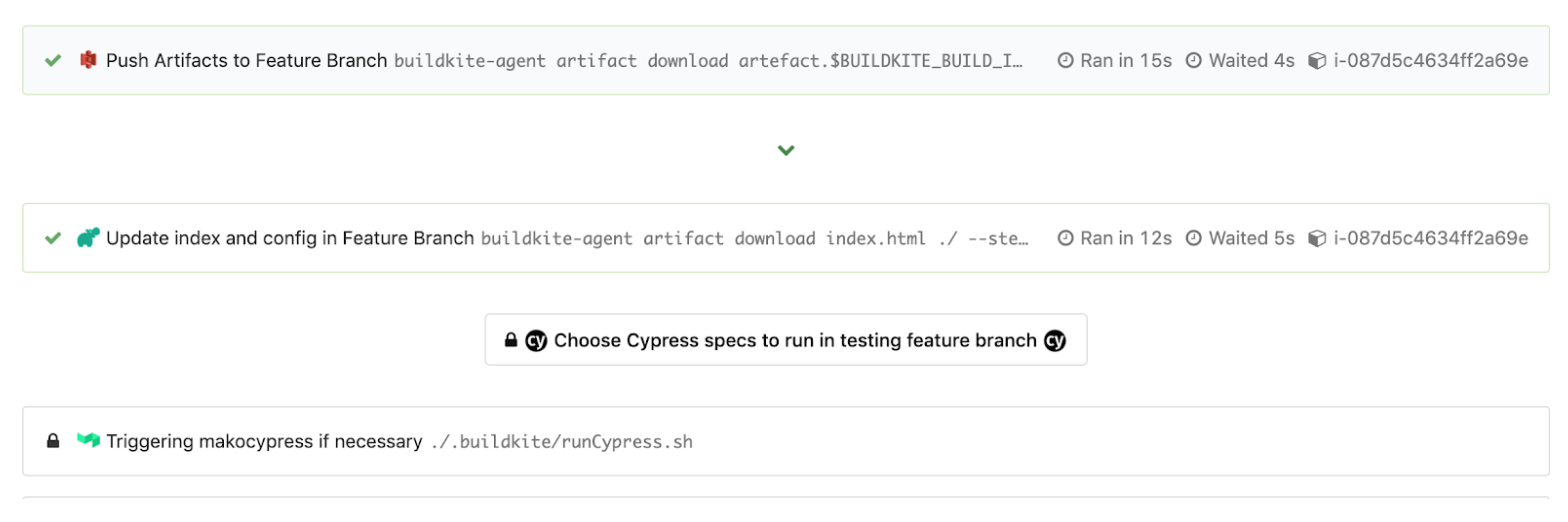Viewport: 1568px width, 522px height.
Task: Click agent cube icon on Push Artifacts row
Action: point(1317,61)
